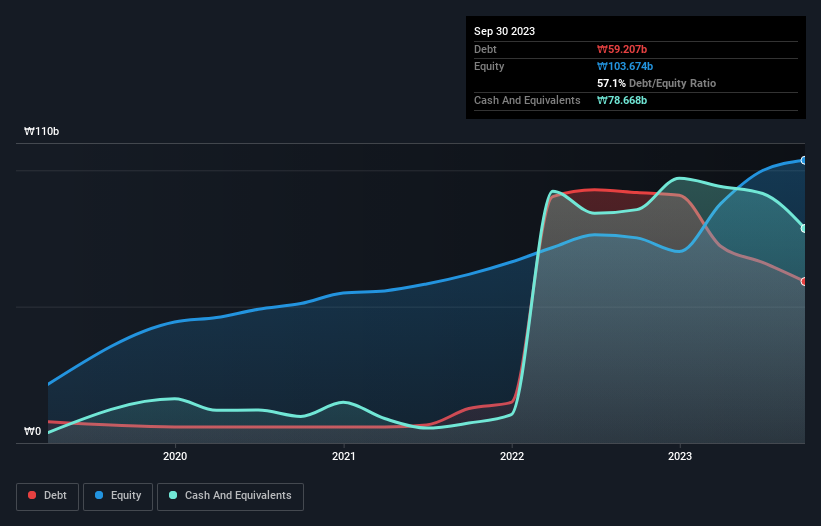Click the ₩78.668b cash value
The height and width of the screenshot is (526, 821).
(x=622, y=100)
